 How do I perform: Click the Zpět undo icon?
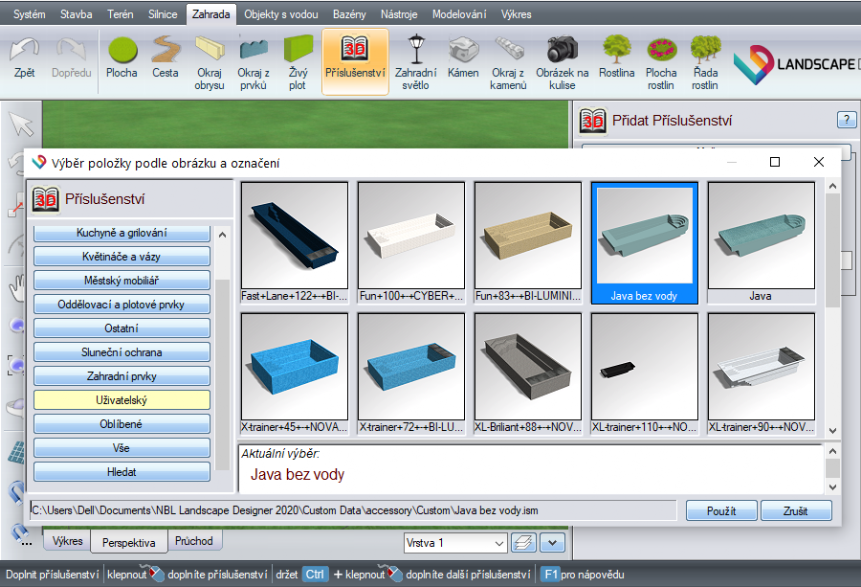(x=24, y=58)
